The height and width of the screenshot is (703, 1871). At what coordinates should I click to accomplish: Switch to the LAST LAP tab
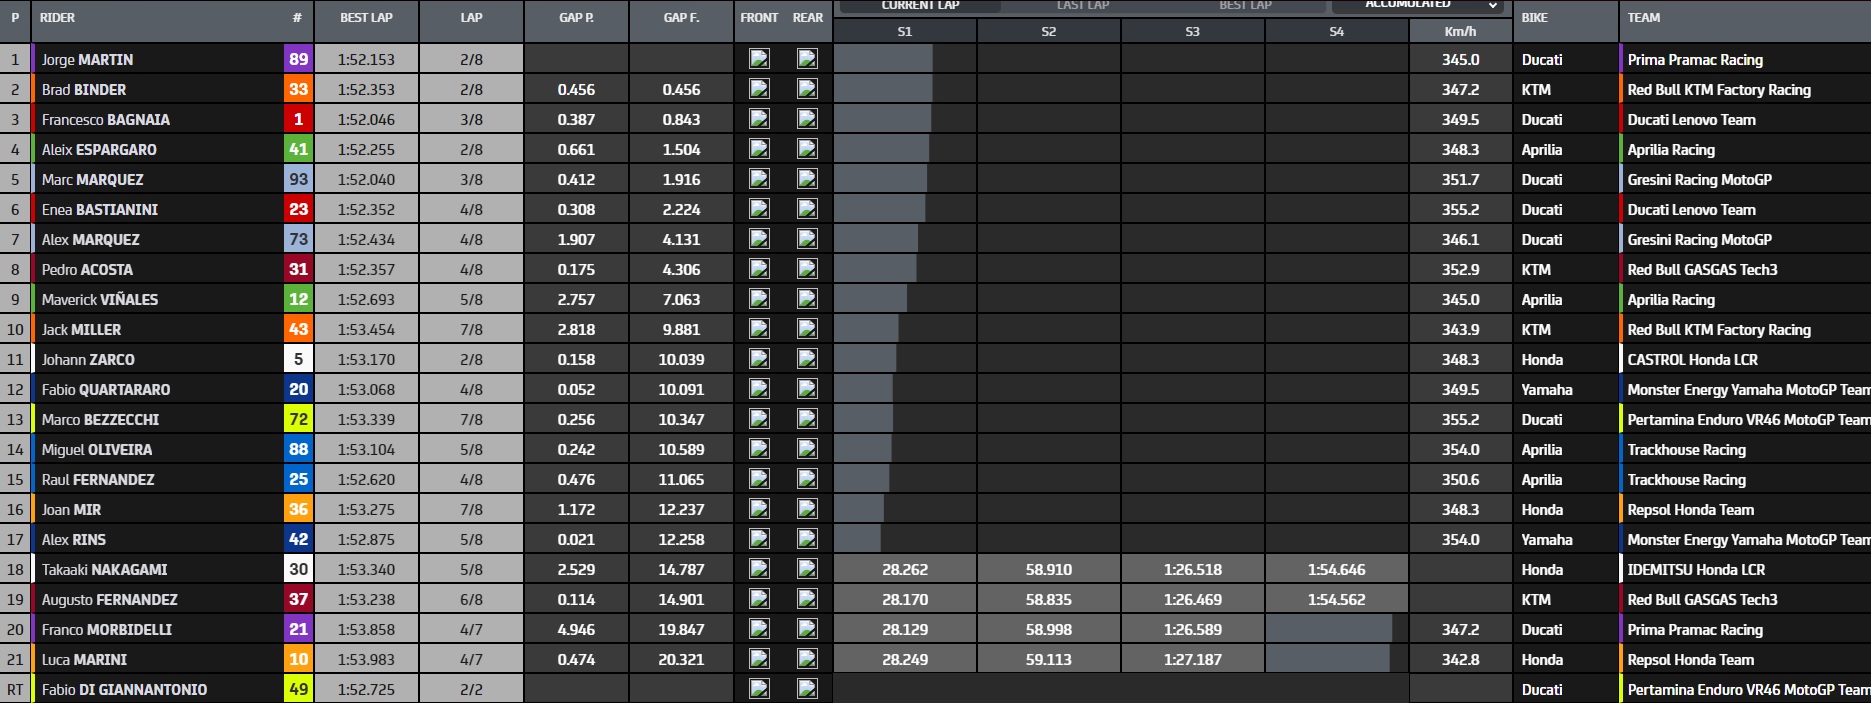[1083, 5]
